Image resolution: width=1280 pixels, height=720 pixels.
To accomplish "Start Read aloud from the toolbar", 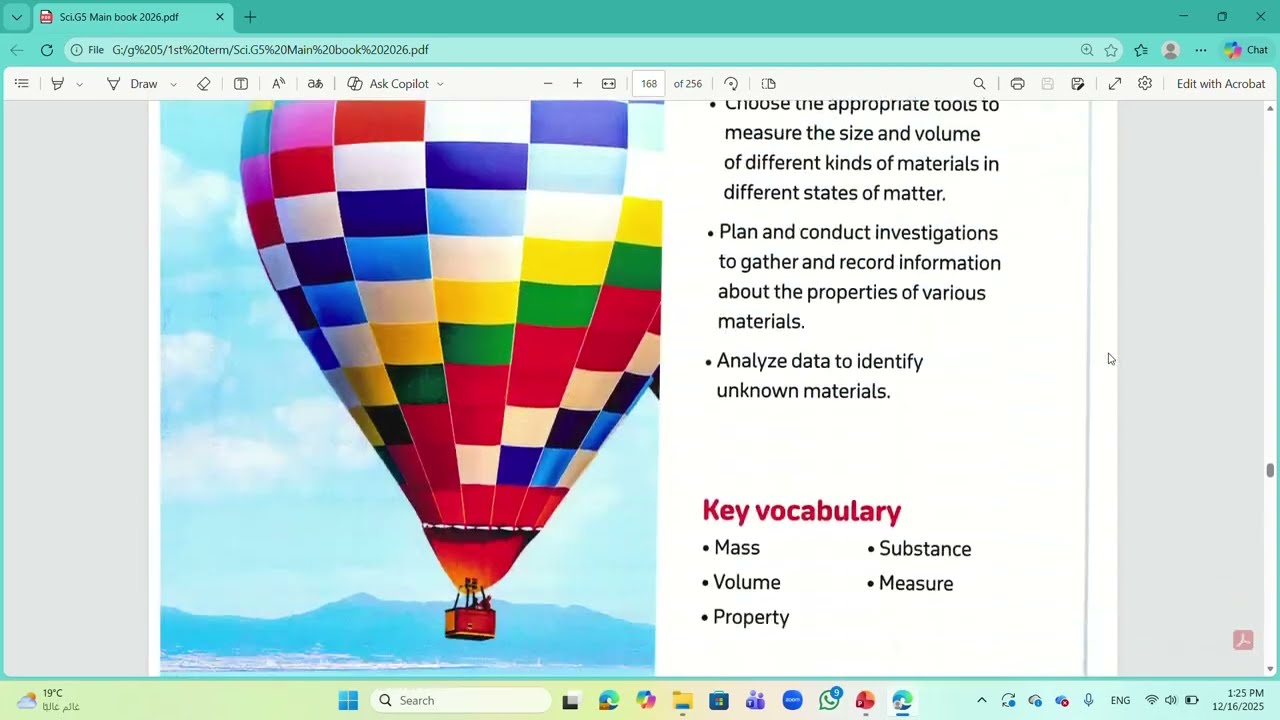I will (x=279, y=84).
